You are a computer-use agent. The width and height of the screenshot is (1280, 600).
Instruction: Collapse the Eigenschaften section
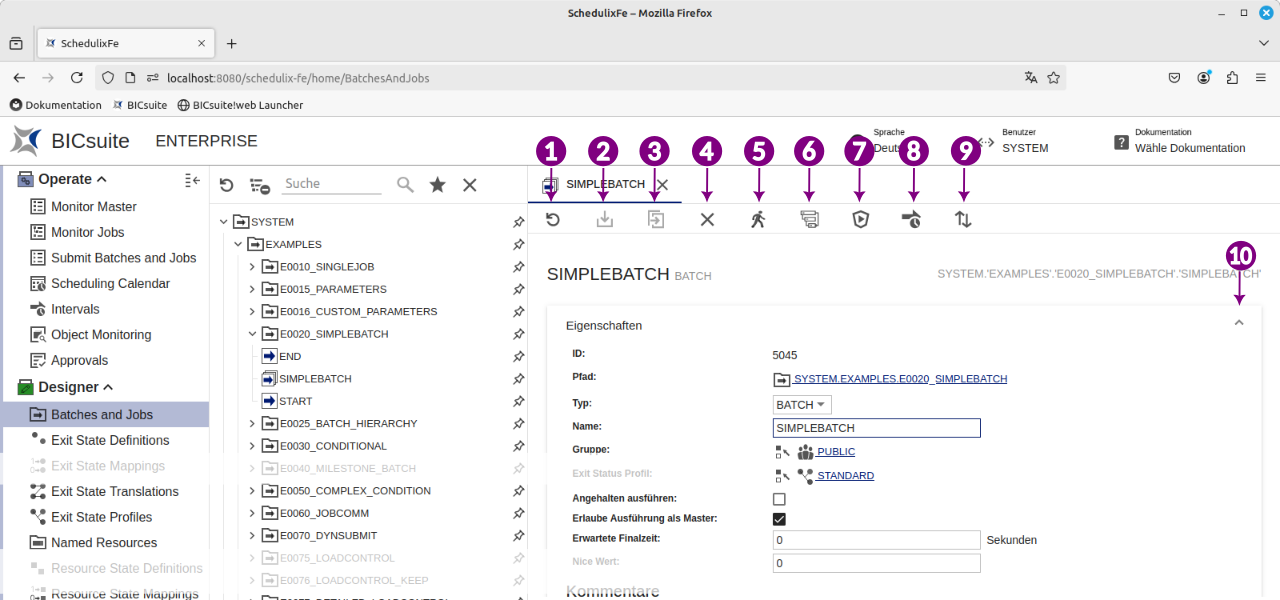click(x=1239, y=324)
